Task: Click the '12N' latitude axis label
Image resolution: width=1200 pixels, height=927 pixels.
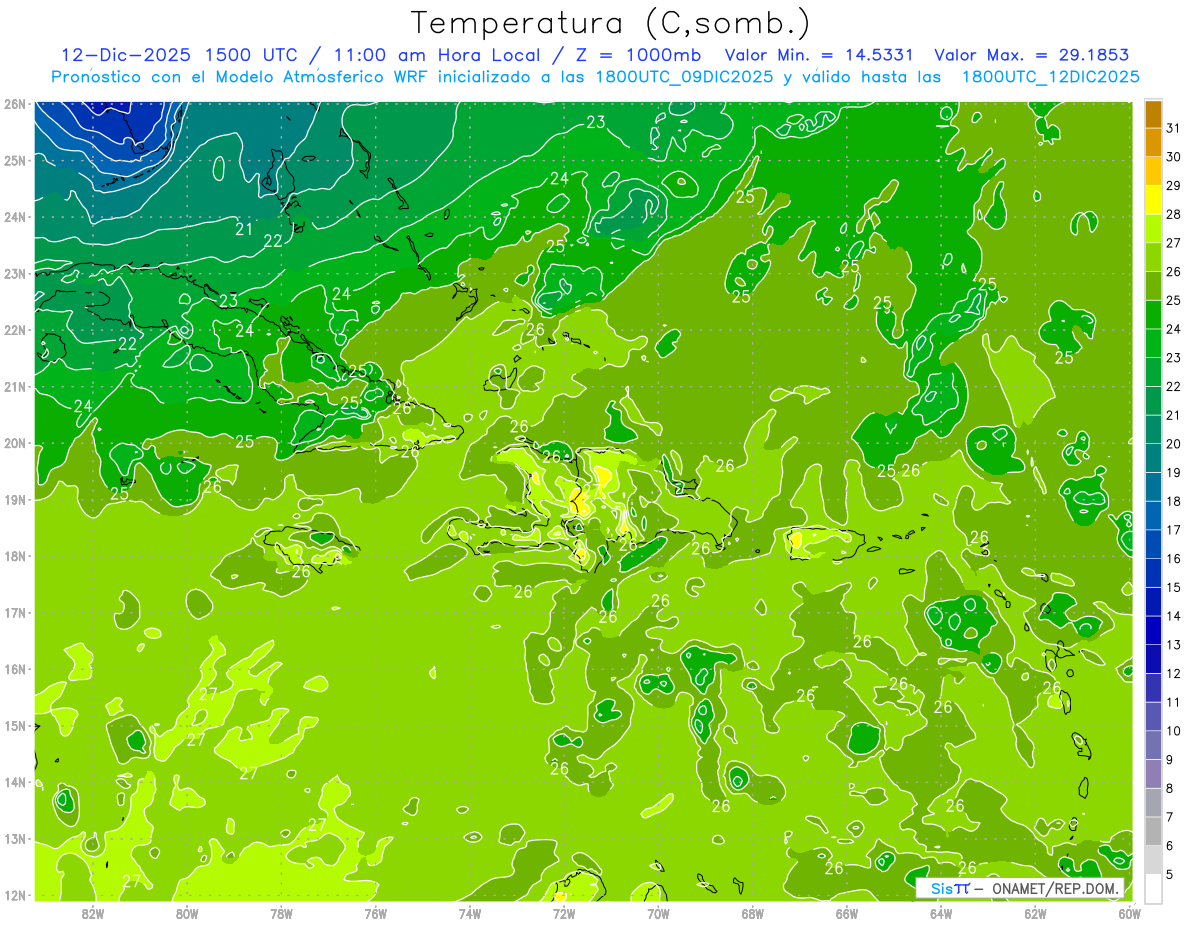Action: (15, 895)
